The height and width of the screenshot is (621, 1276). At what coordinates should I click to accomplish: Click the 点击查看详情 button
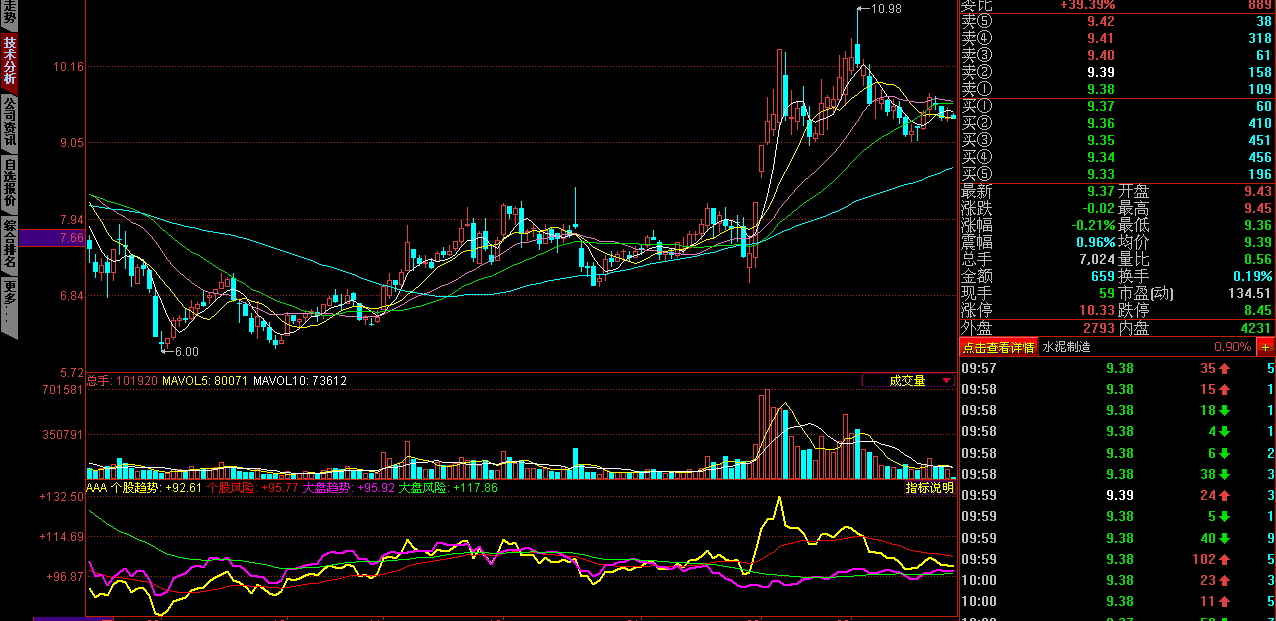click(x=997, y=347)
